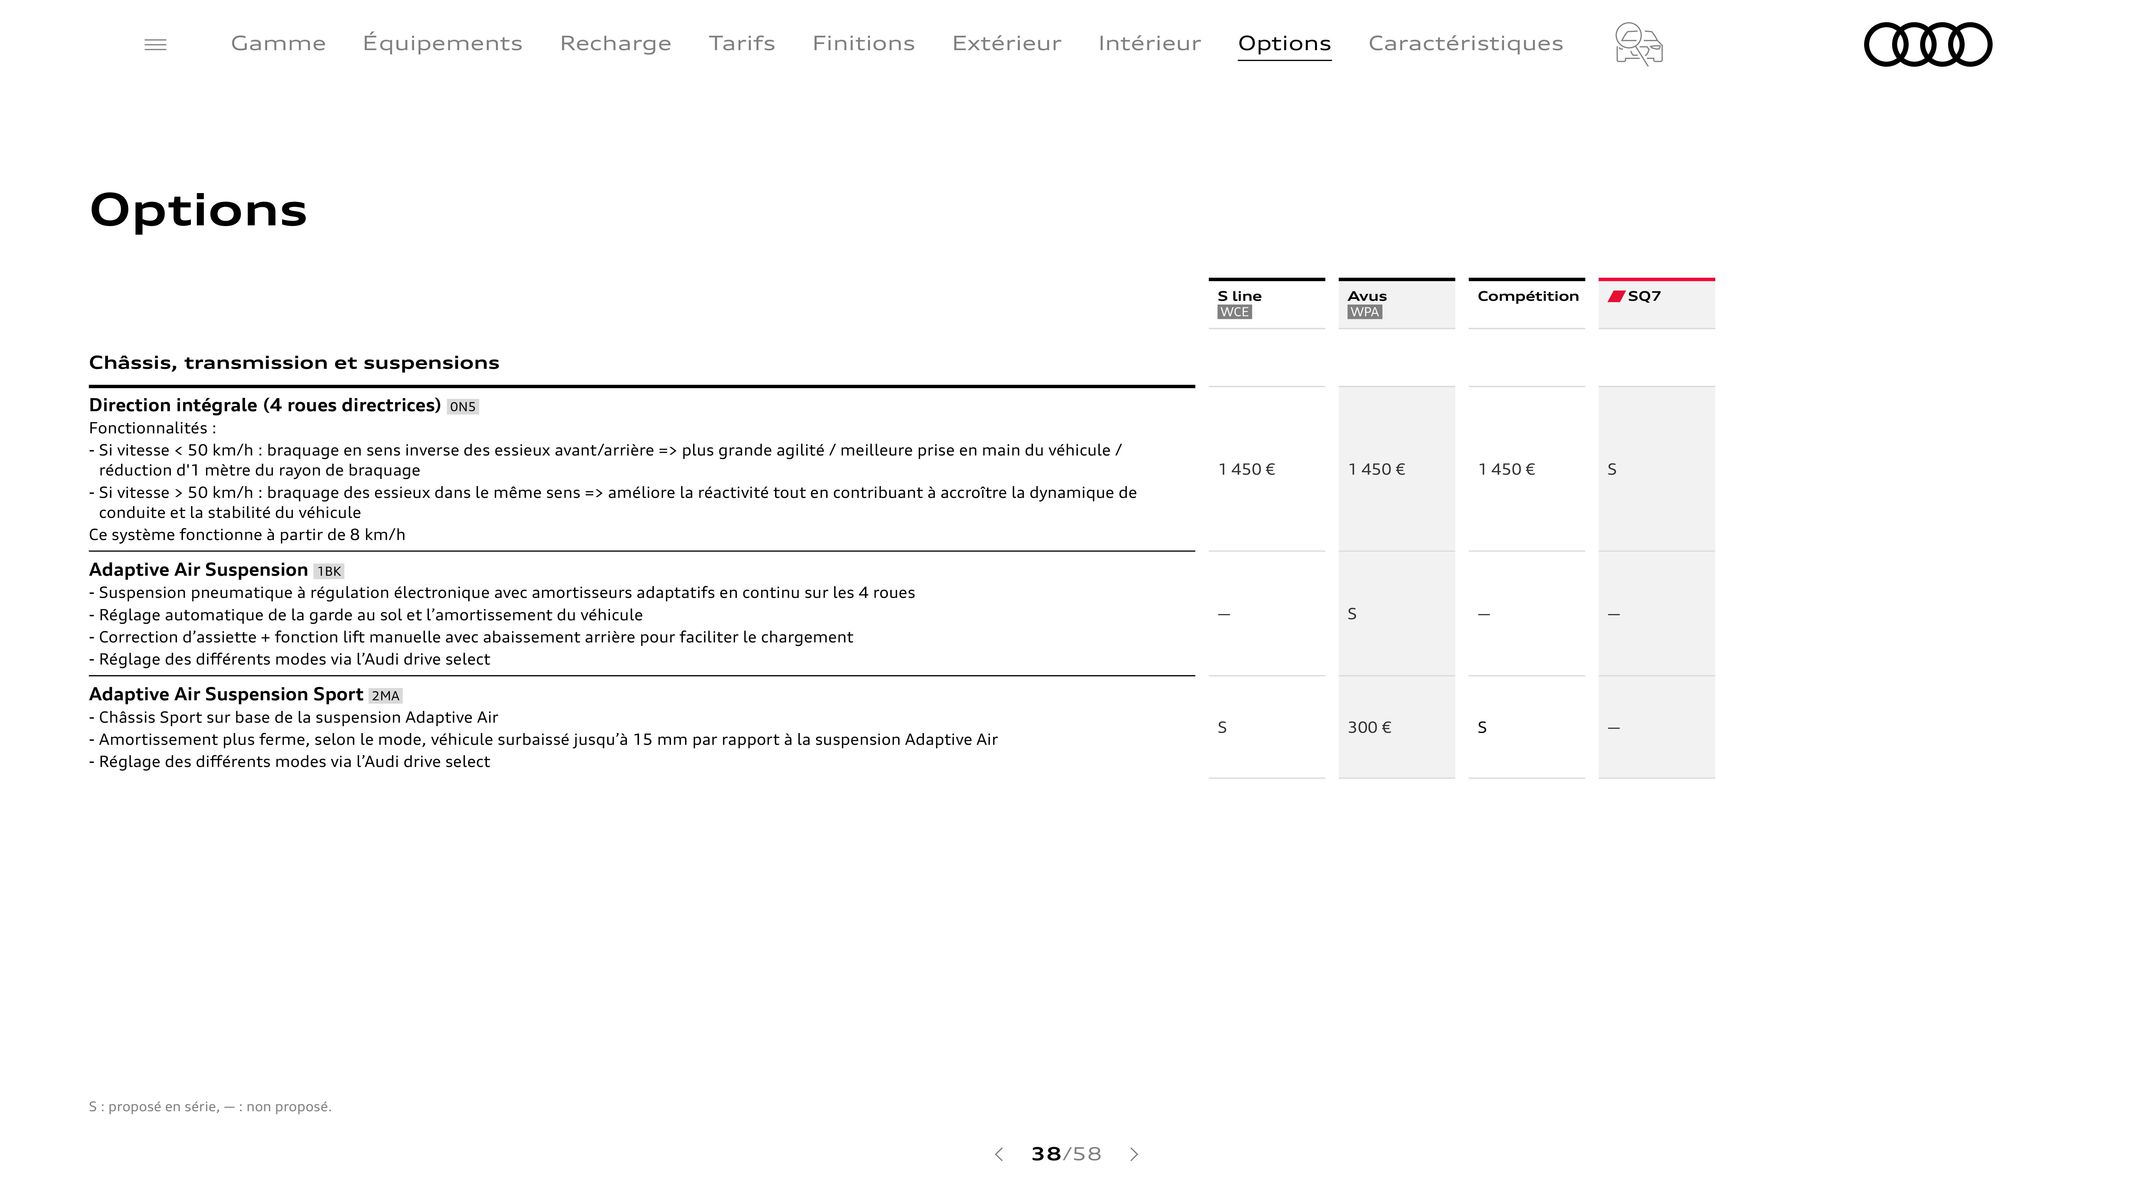The image size is (2133, 1200).
Task: Click Direction intégrale (4 roues directrices) title
Action: 265,405
